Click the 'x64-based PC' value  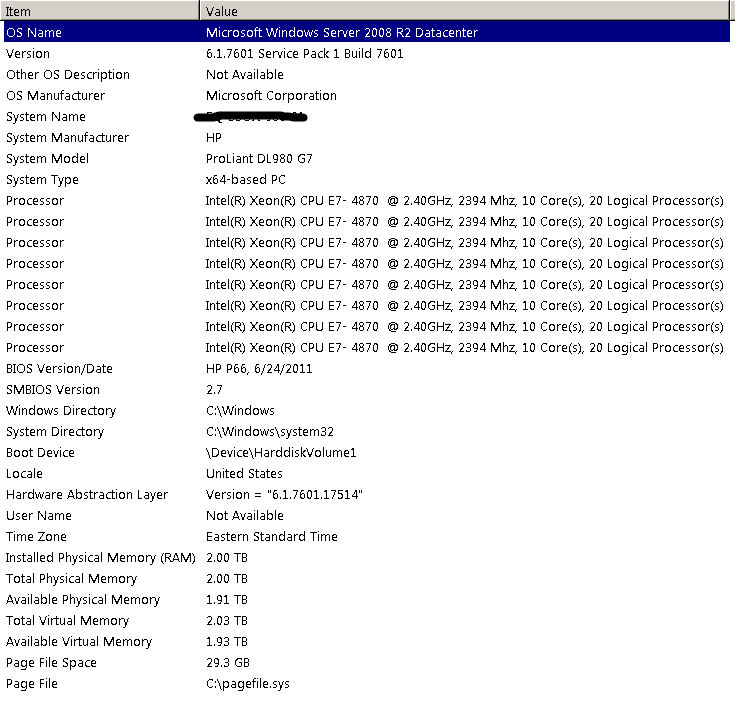[246, 180]
